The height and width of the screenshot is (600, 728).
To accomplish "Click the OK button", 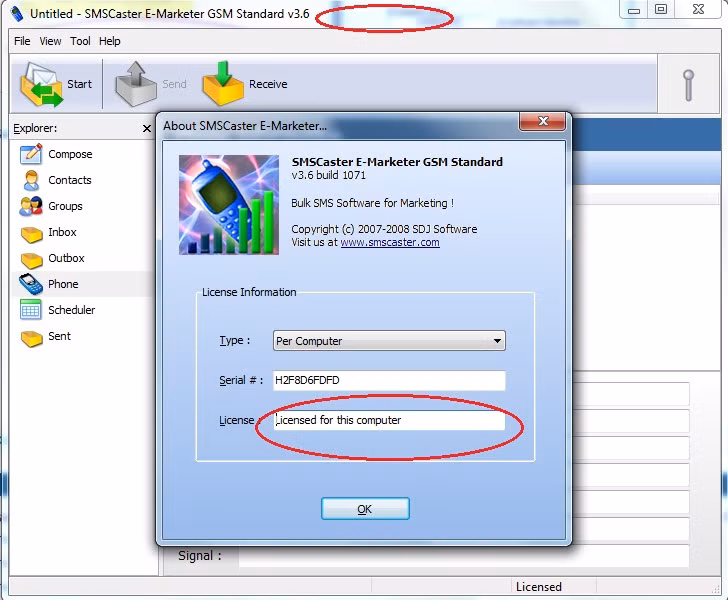I will point(365,509).
